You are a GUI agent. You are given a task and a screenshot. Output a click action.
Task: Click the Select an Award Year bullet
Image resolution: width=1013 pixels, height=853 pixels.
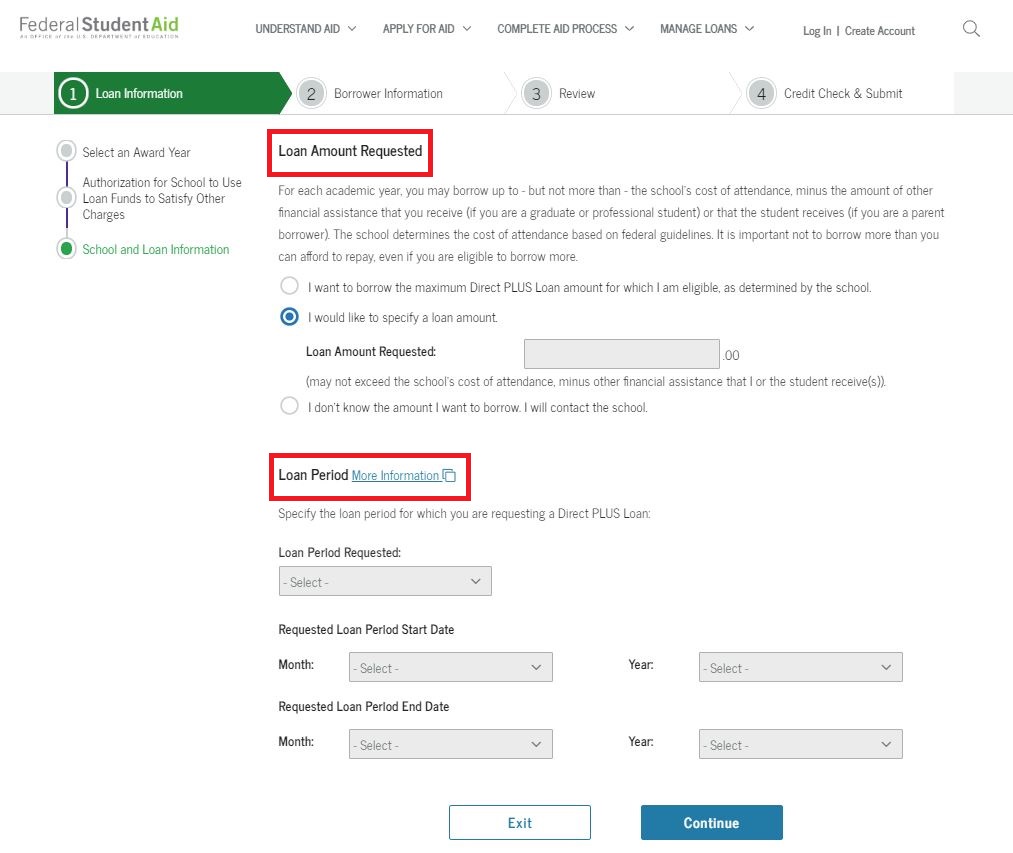(x=66, y=151)
